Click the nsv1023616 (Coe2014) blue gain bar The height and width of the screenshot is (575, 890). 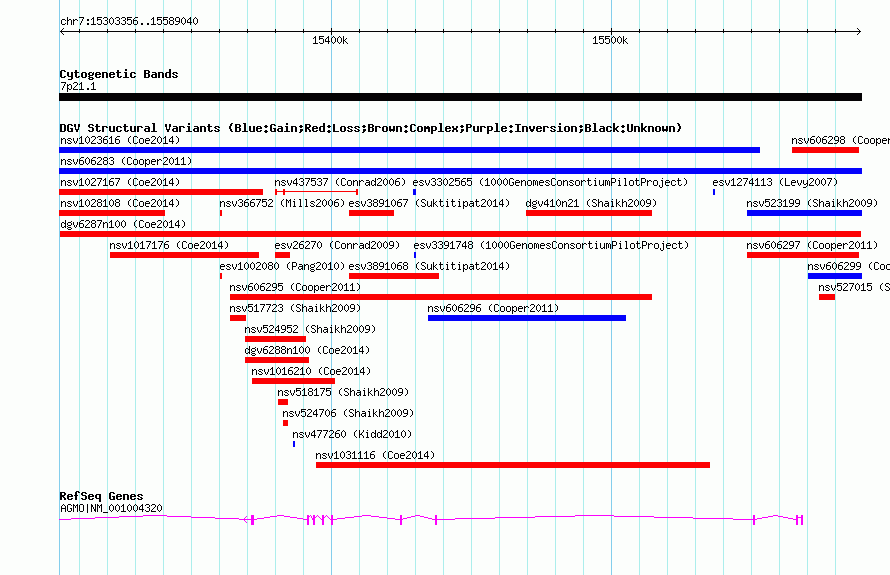409,150
